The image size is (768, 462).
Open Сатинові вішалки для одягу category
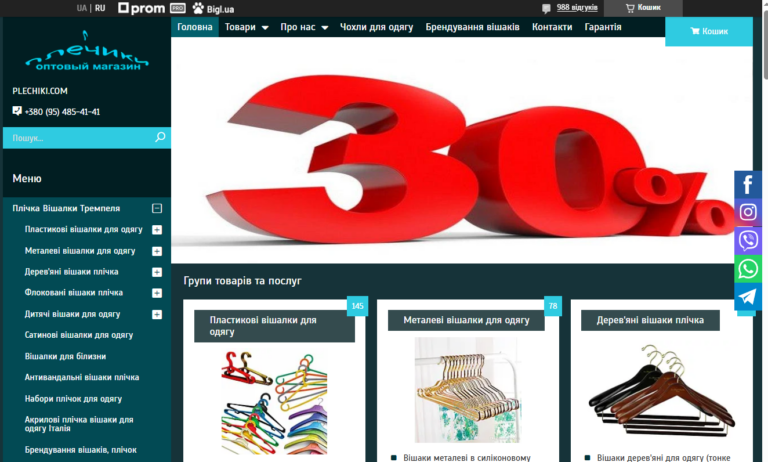click(x=79, y=335)
